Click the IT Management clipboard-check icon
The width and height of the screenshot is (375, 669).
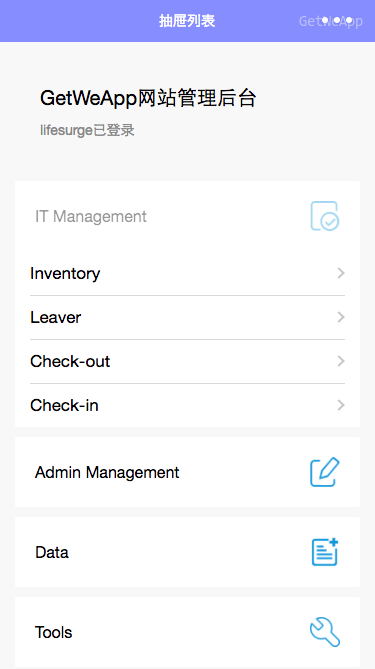pyautogui.click(x=325, y=216)
